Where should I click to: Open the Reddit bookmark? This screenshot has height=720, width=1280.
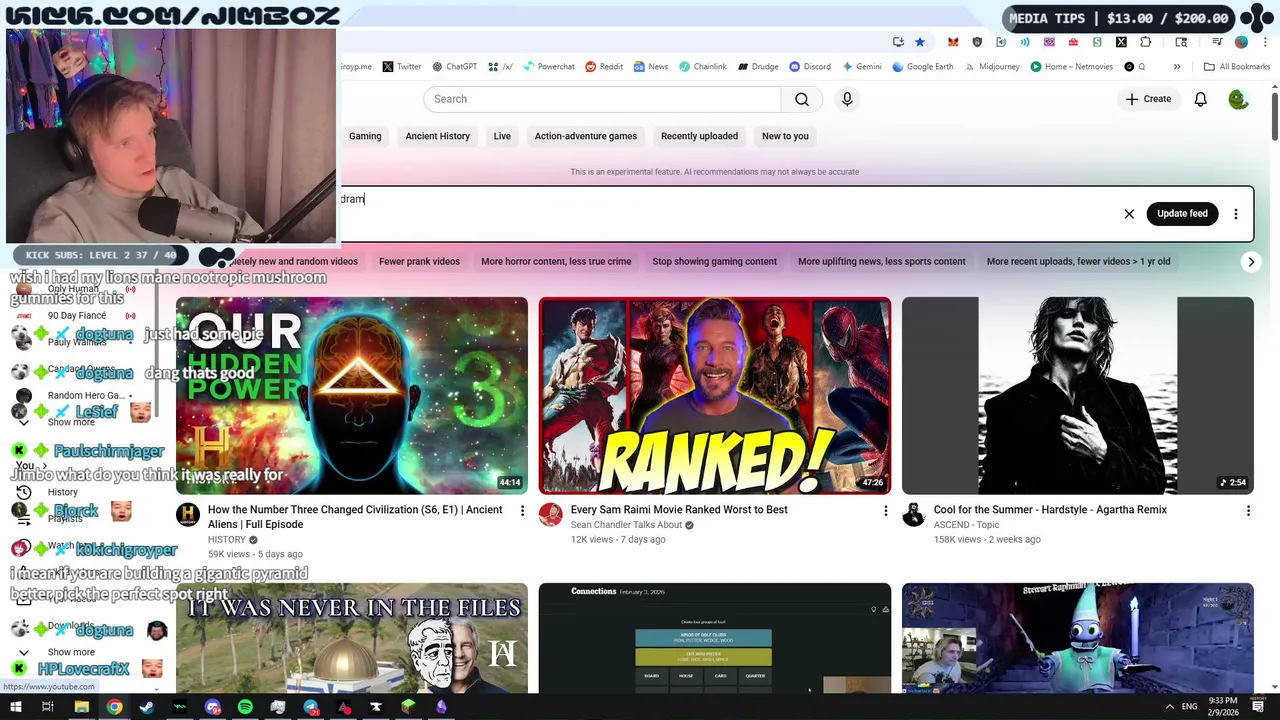click(x=604, y=67)
